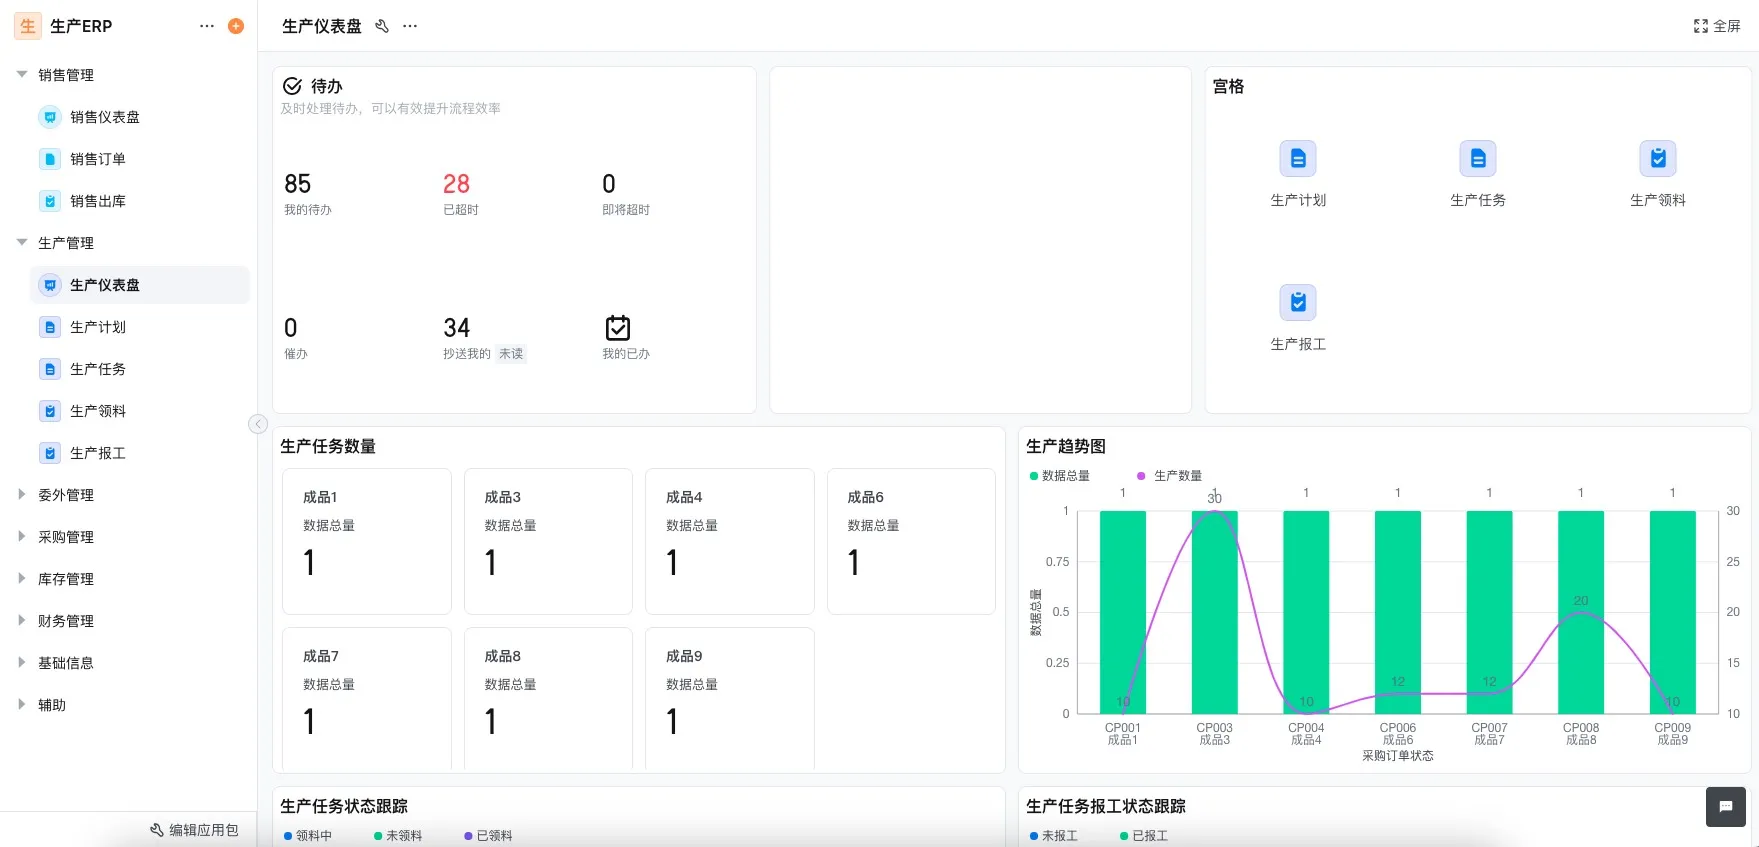1759x847 pixels.
Task: Open the 生产ERP more options menu
Action: (207, 26)
